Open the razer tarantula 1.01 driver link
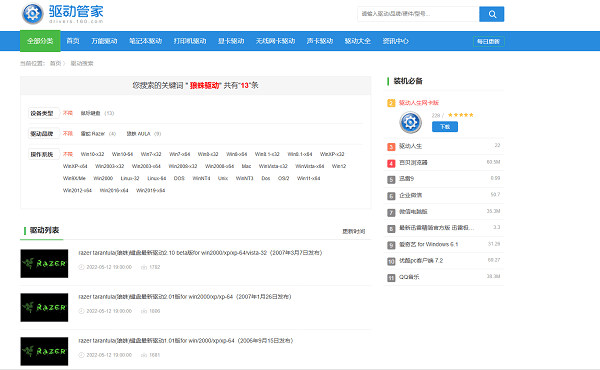Screen dimensions: 600x370 click(186, 341)
